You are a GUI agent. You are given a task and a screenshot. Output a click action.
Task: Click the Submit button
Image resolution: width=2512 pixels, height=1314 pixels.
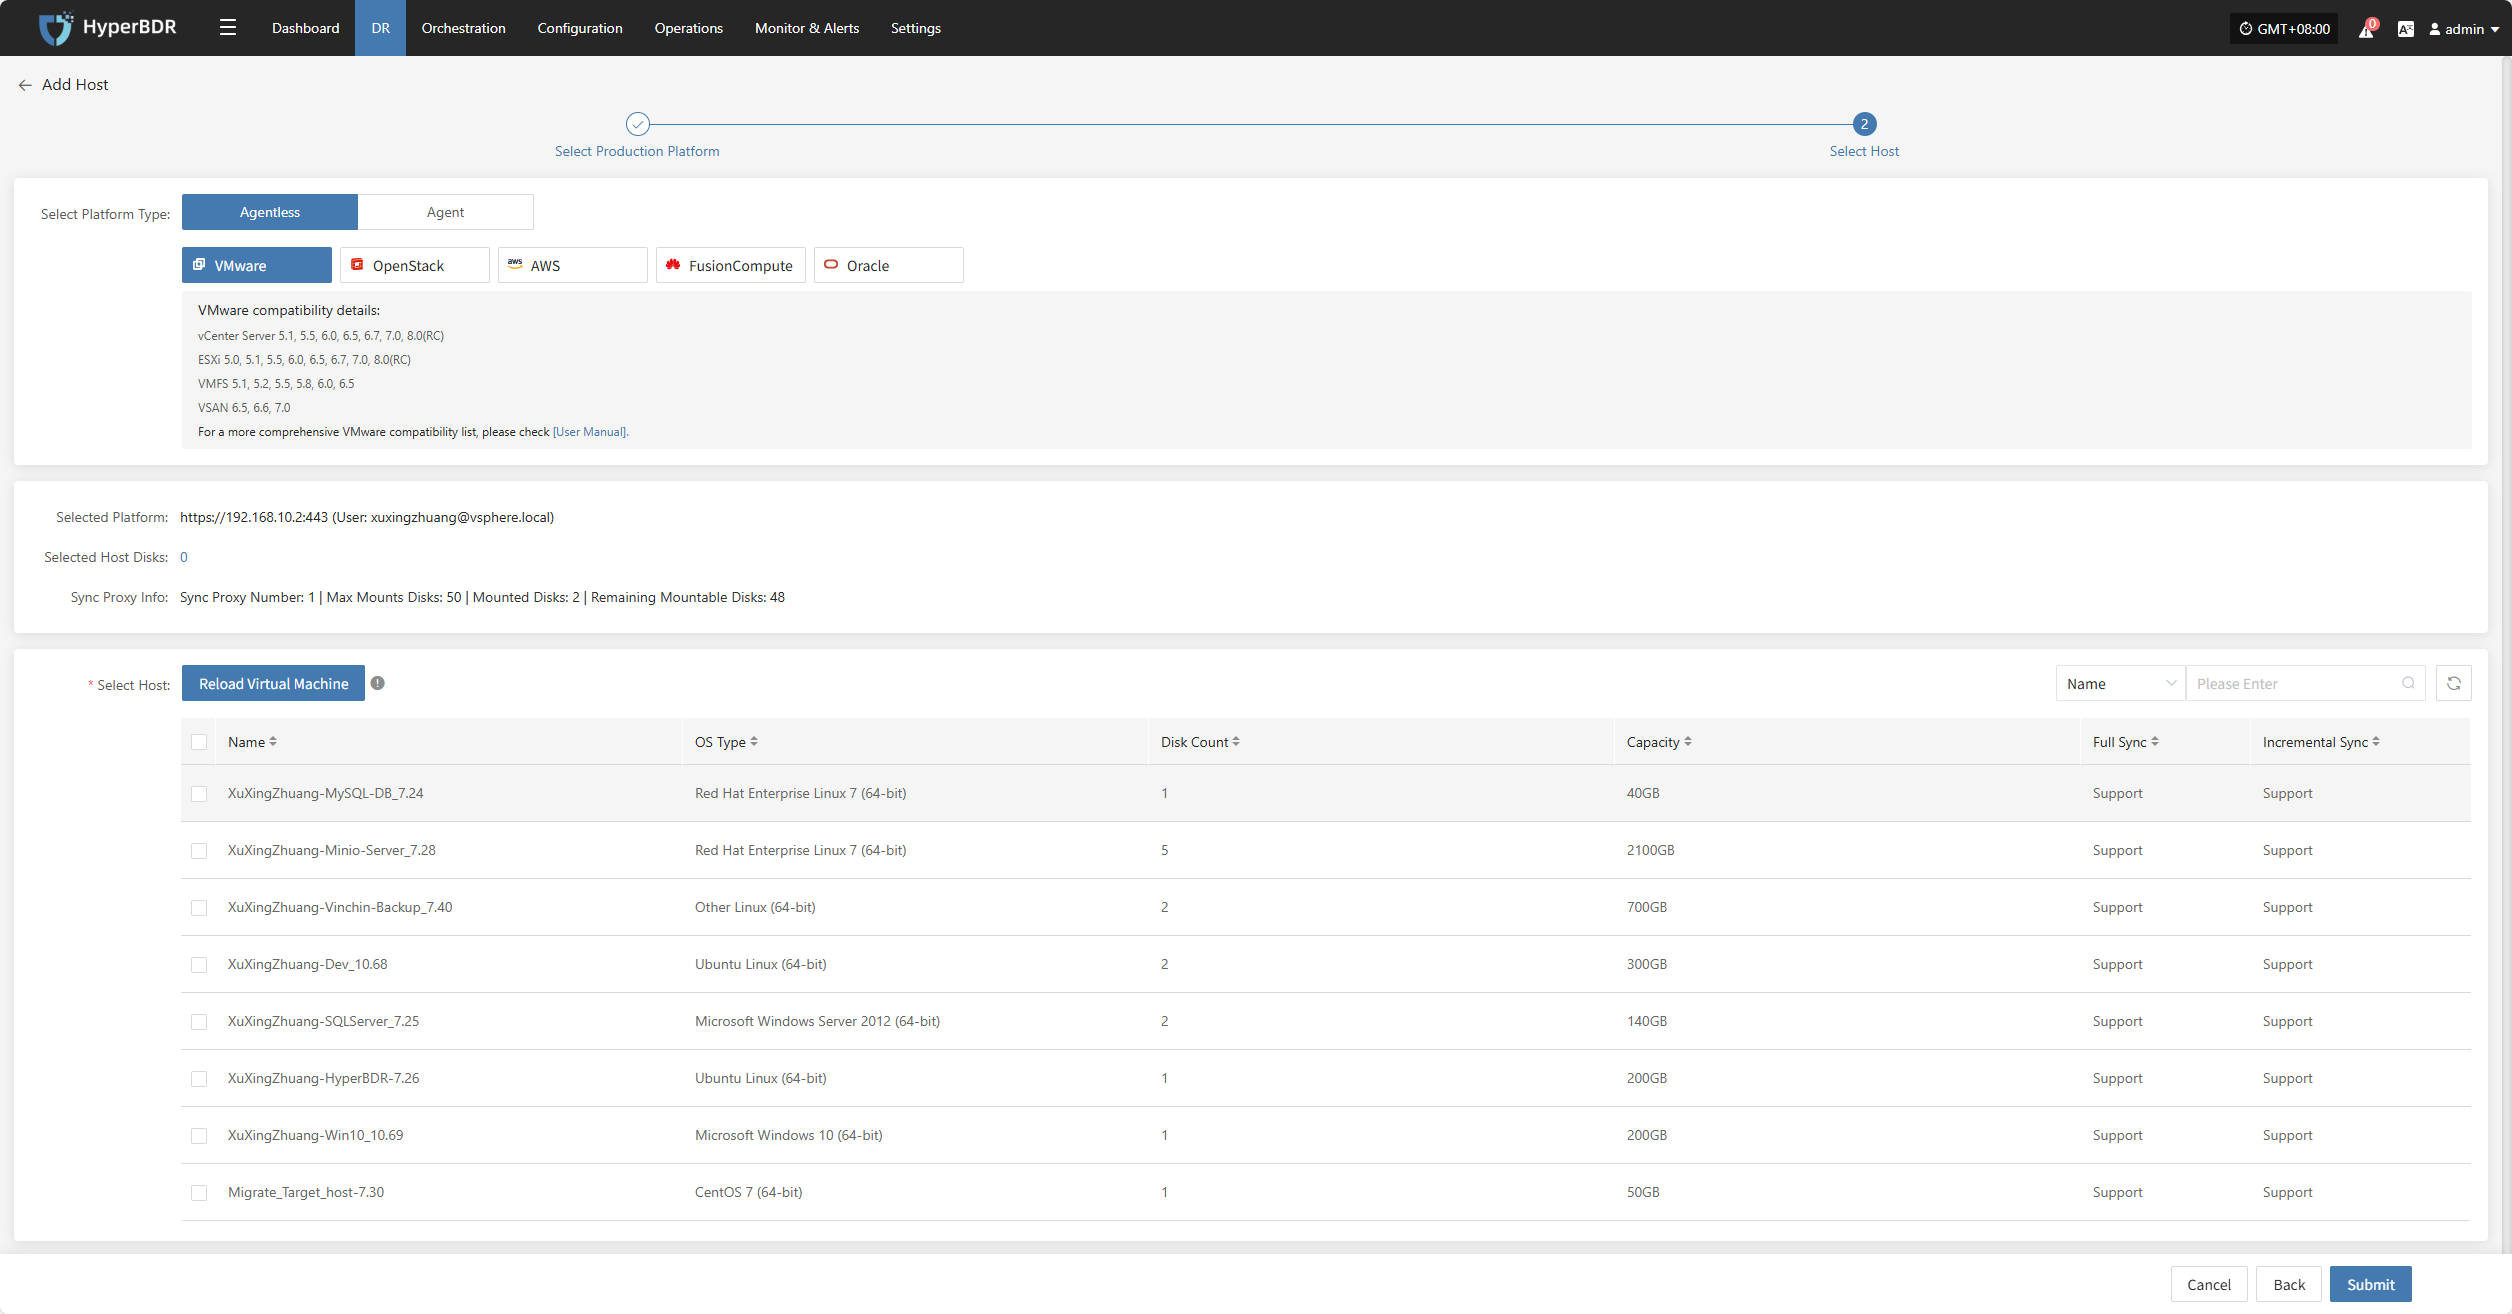(x=2370, y=1284)
